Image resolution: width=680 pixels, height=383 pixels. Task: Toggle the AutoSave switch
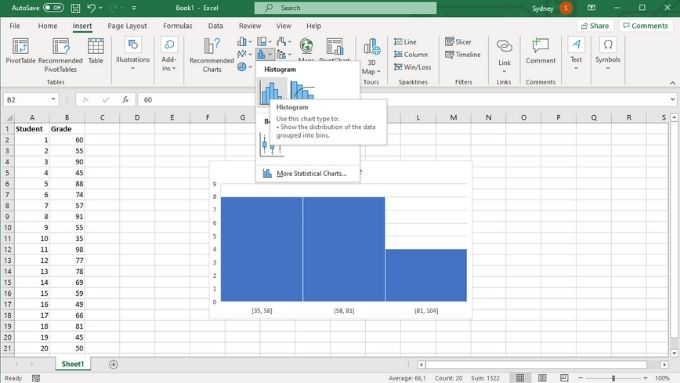pyautogui.click(x=53, y=8)
